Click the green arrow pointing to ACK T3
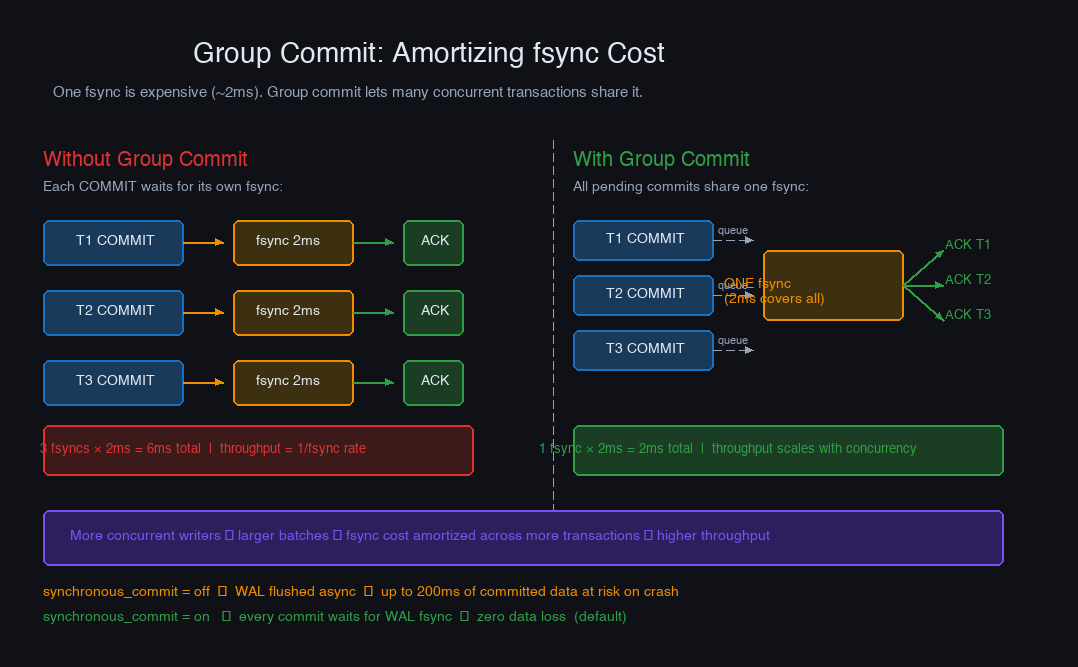 coord(924,304)
